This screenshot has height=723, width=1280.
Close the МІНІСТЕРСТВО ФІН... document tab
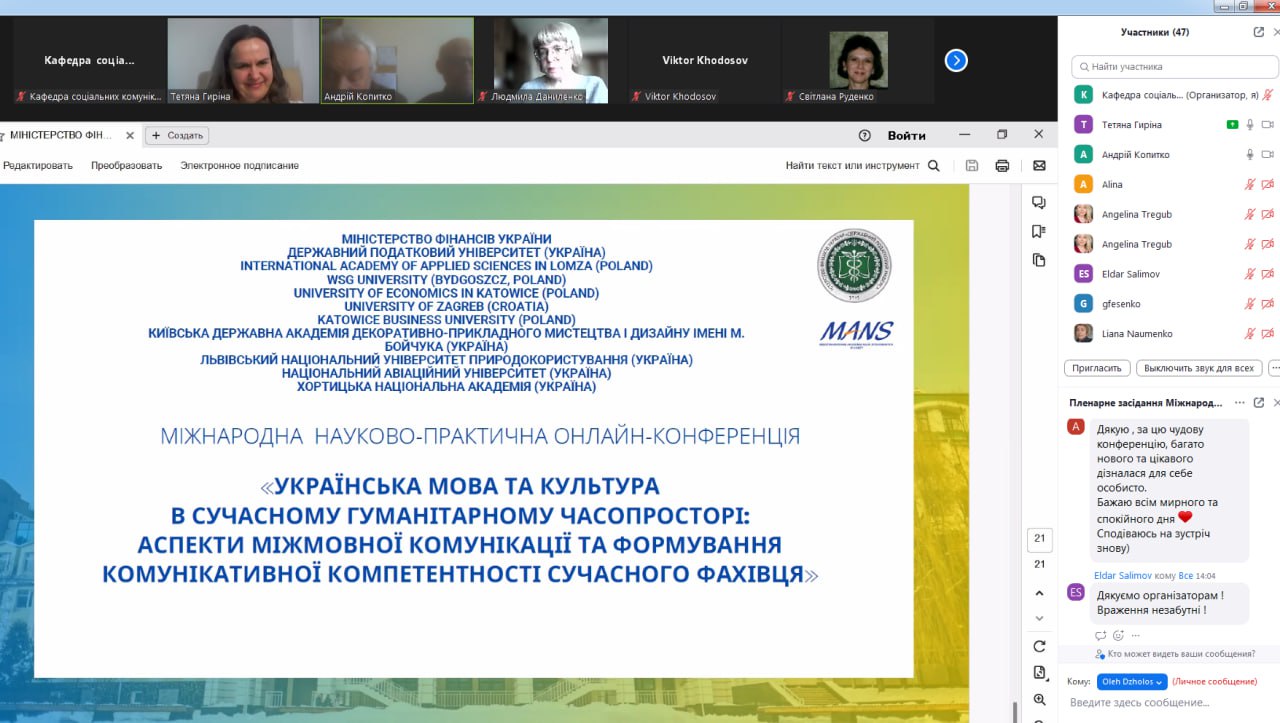tap(129, 135)
